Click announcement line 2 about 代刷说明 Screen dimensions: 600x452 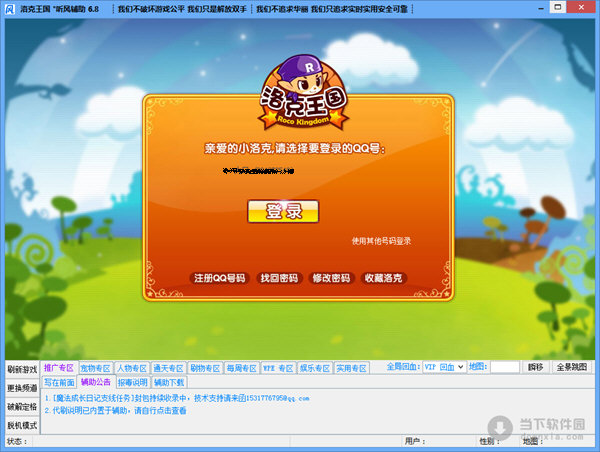116,411
